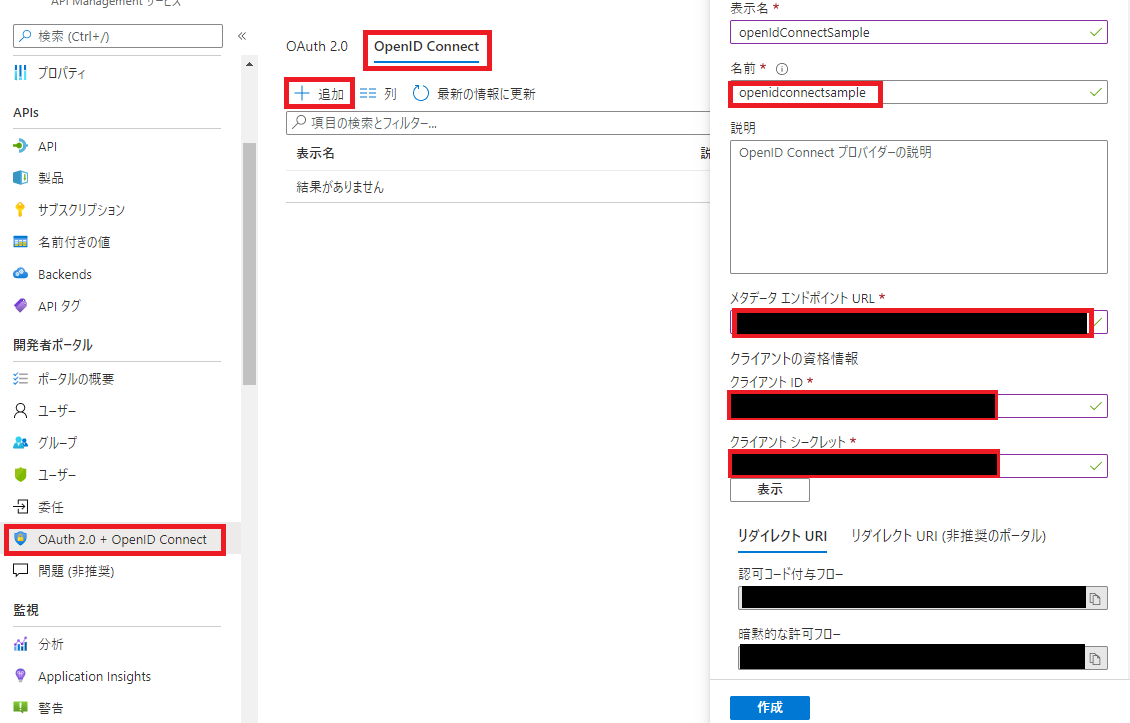Screen dimensions: 1130x723
Task: Click the 名前 input field openidconnectsample
Action: click(x=918, y=92)
